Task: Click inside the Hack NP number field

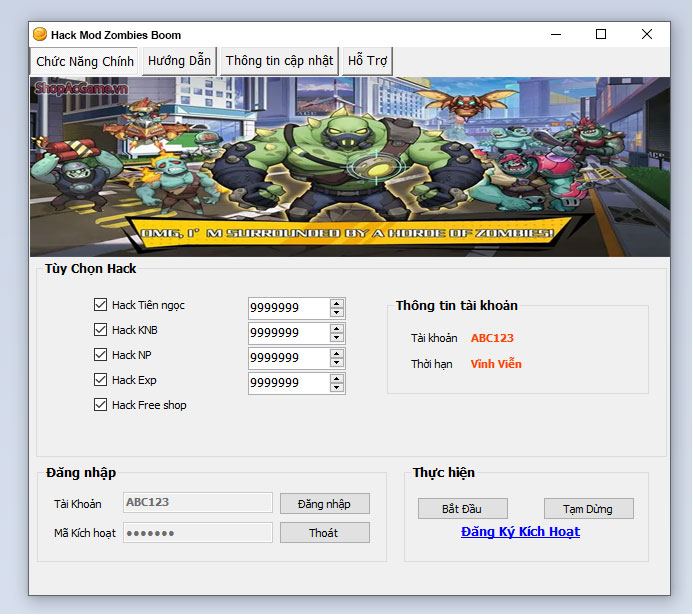Action: [289, 358]
